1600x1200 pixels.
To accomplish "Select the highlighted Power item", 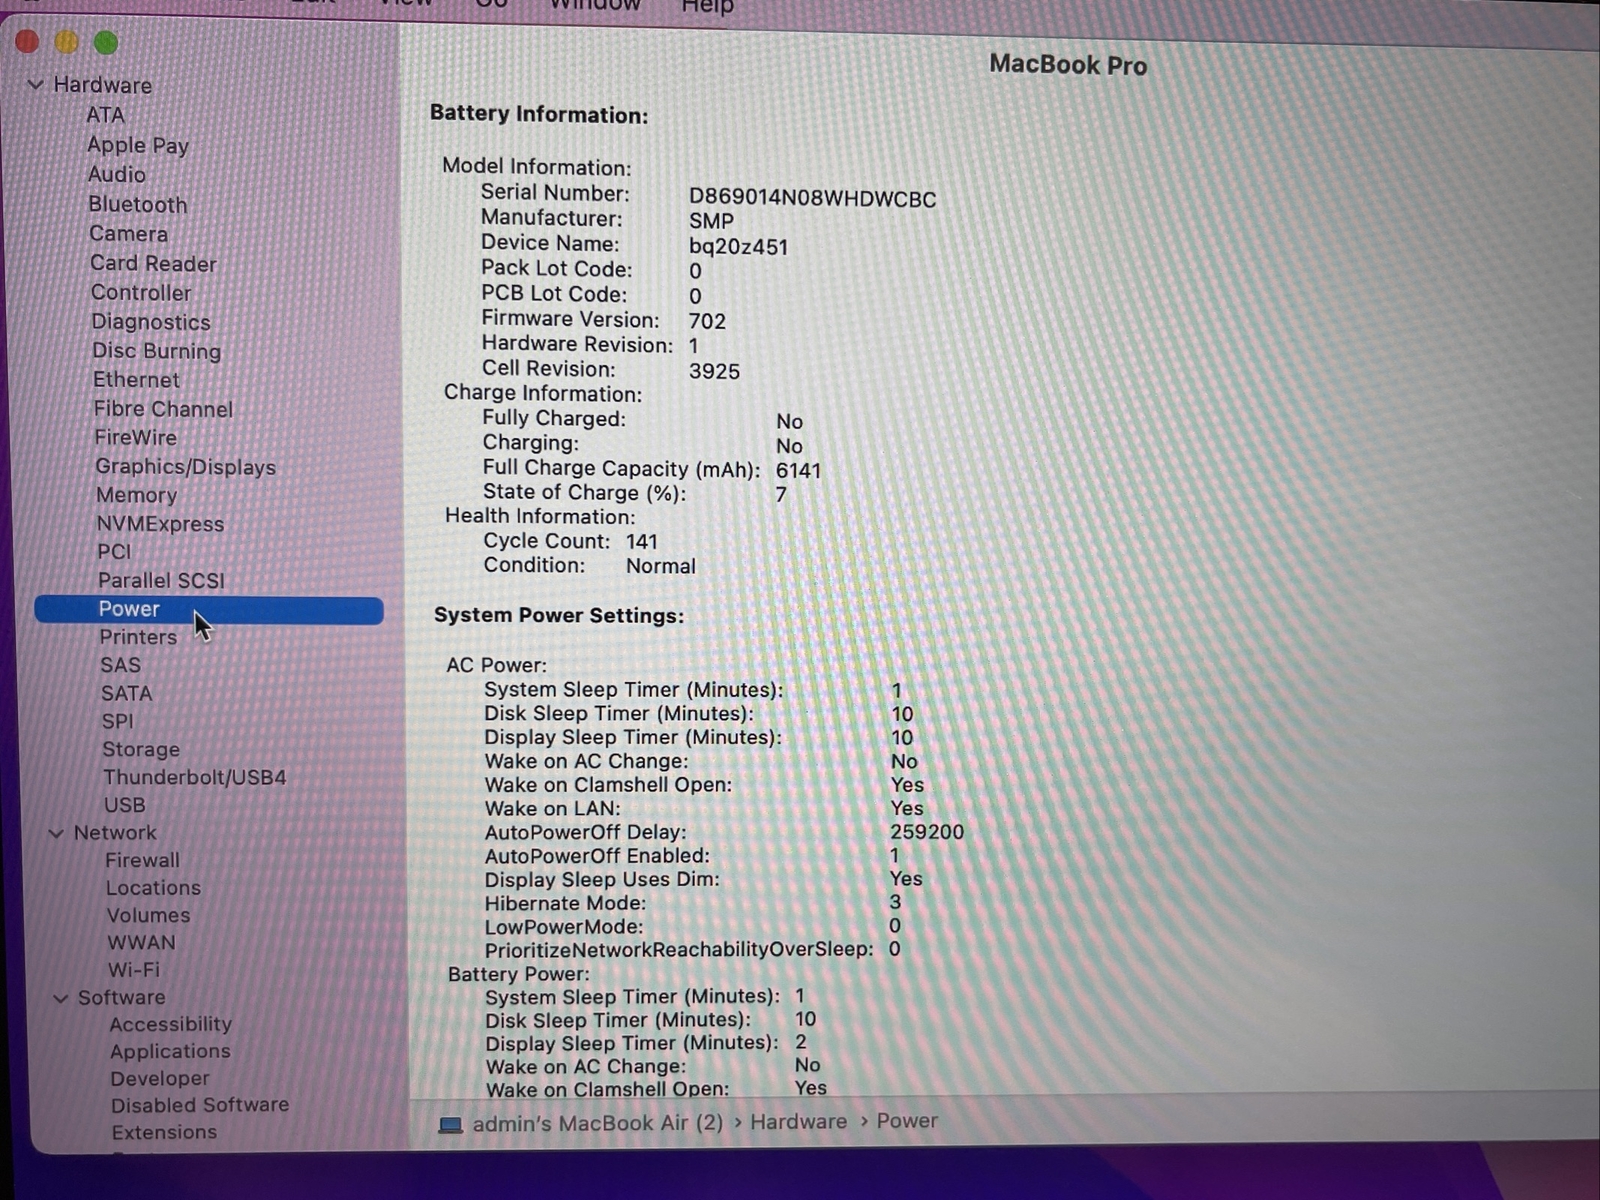I will pyautogui.click(x=209, y=610).
